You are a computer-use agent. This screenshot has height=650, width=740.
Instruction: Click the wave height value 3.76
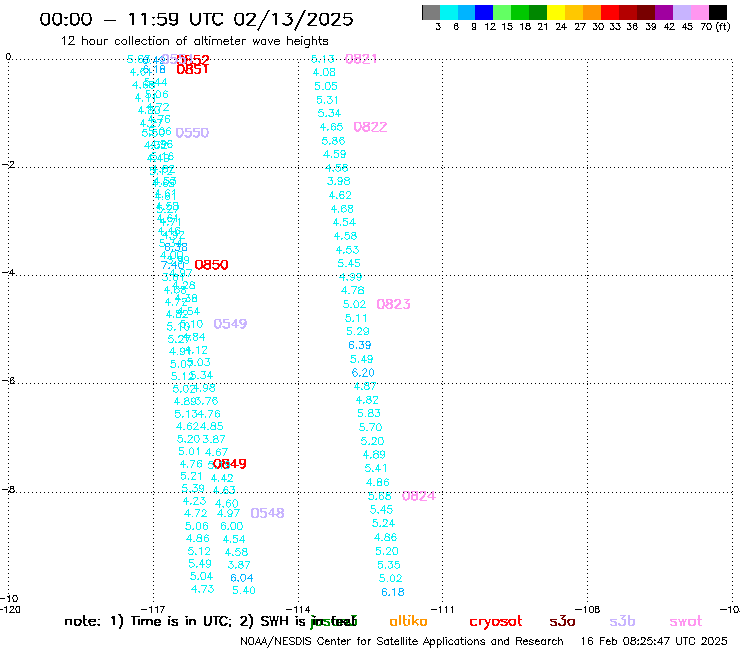208,401
